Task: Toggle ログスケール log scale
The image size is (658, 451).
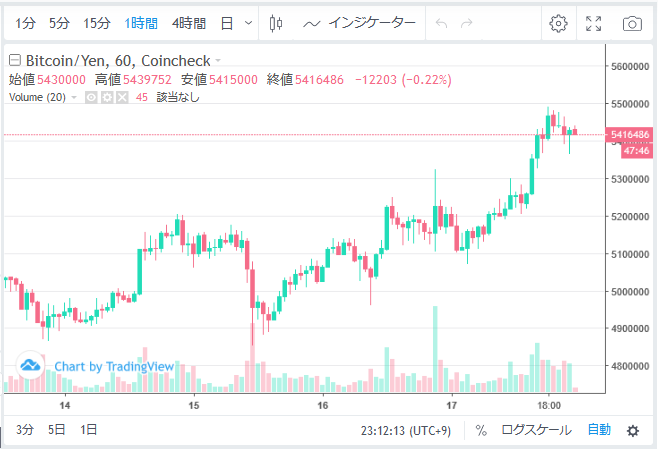Action: coord(536,430)
